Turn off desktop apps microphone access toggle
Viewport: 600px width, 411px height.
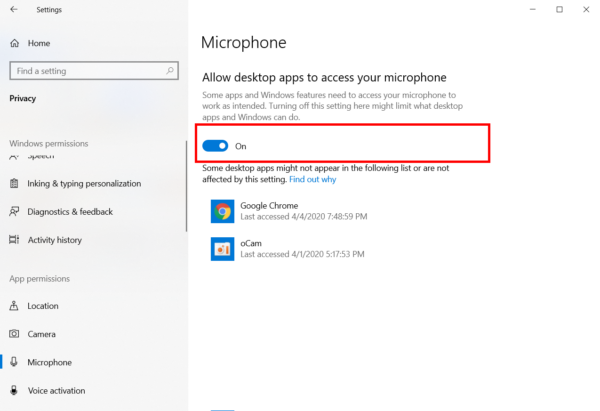click(215, 146)
